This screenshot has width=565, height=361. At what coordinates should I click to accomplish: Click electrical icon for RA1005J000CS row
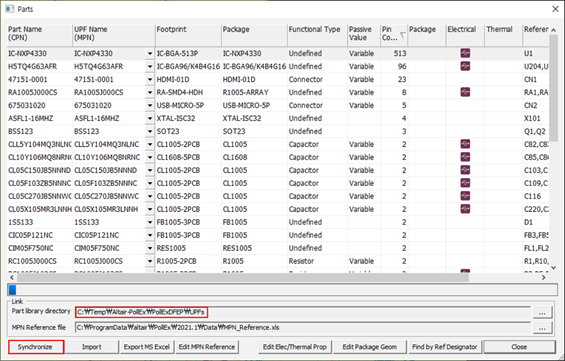pos(465,92)
